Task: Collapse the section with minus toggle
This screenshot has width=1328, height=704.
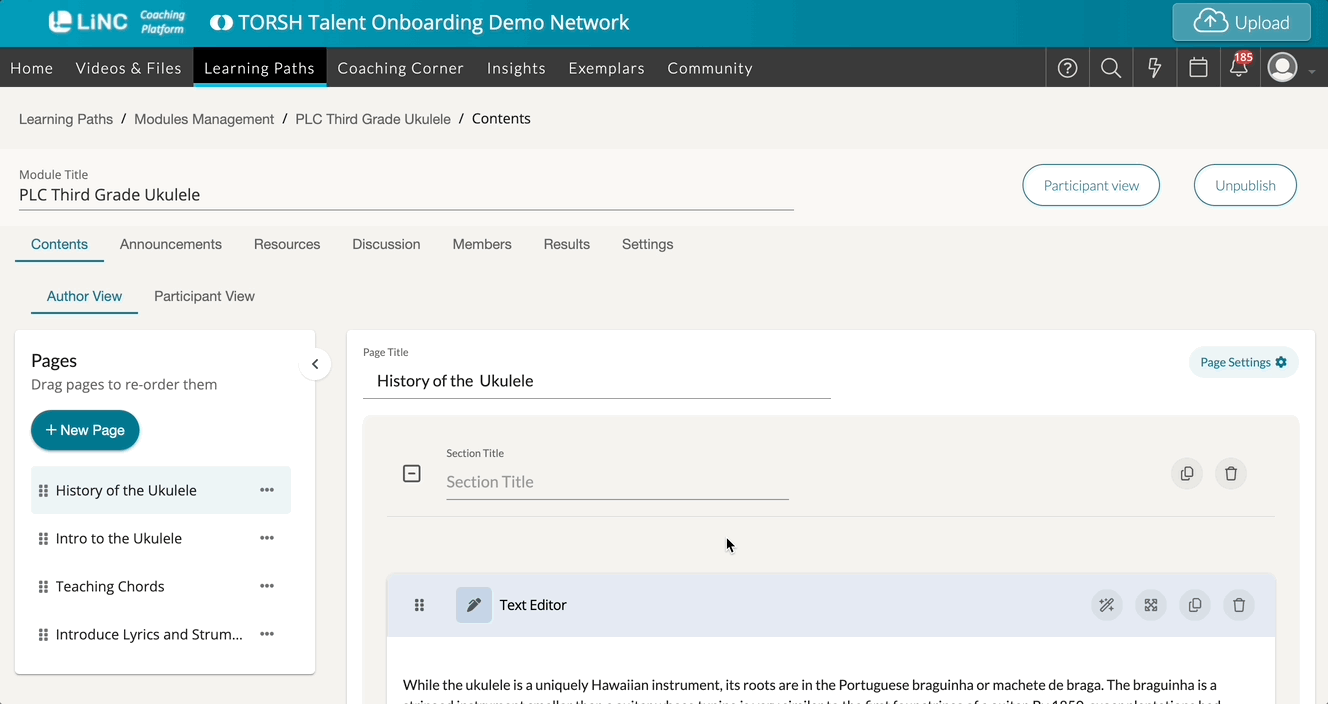Action: click(412, 474)
